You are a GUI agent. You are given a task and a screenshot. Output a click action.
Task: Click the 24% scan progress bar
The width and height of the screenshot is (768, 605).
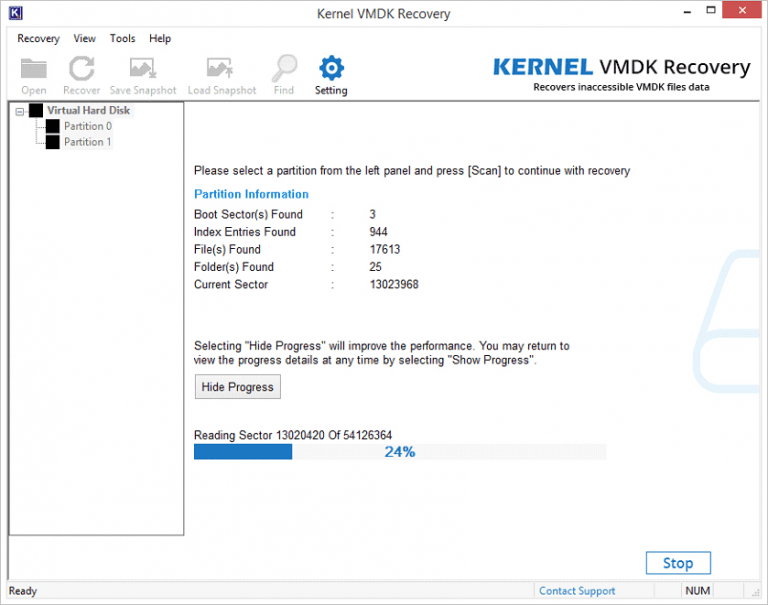click(399, 452)
